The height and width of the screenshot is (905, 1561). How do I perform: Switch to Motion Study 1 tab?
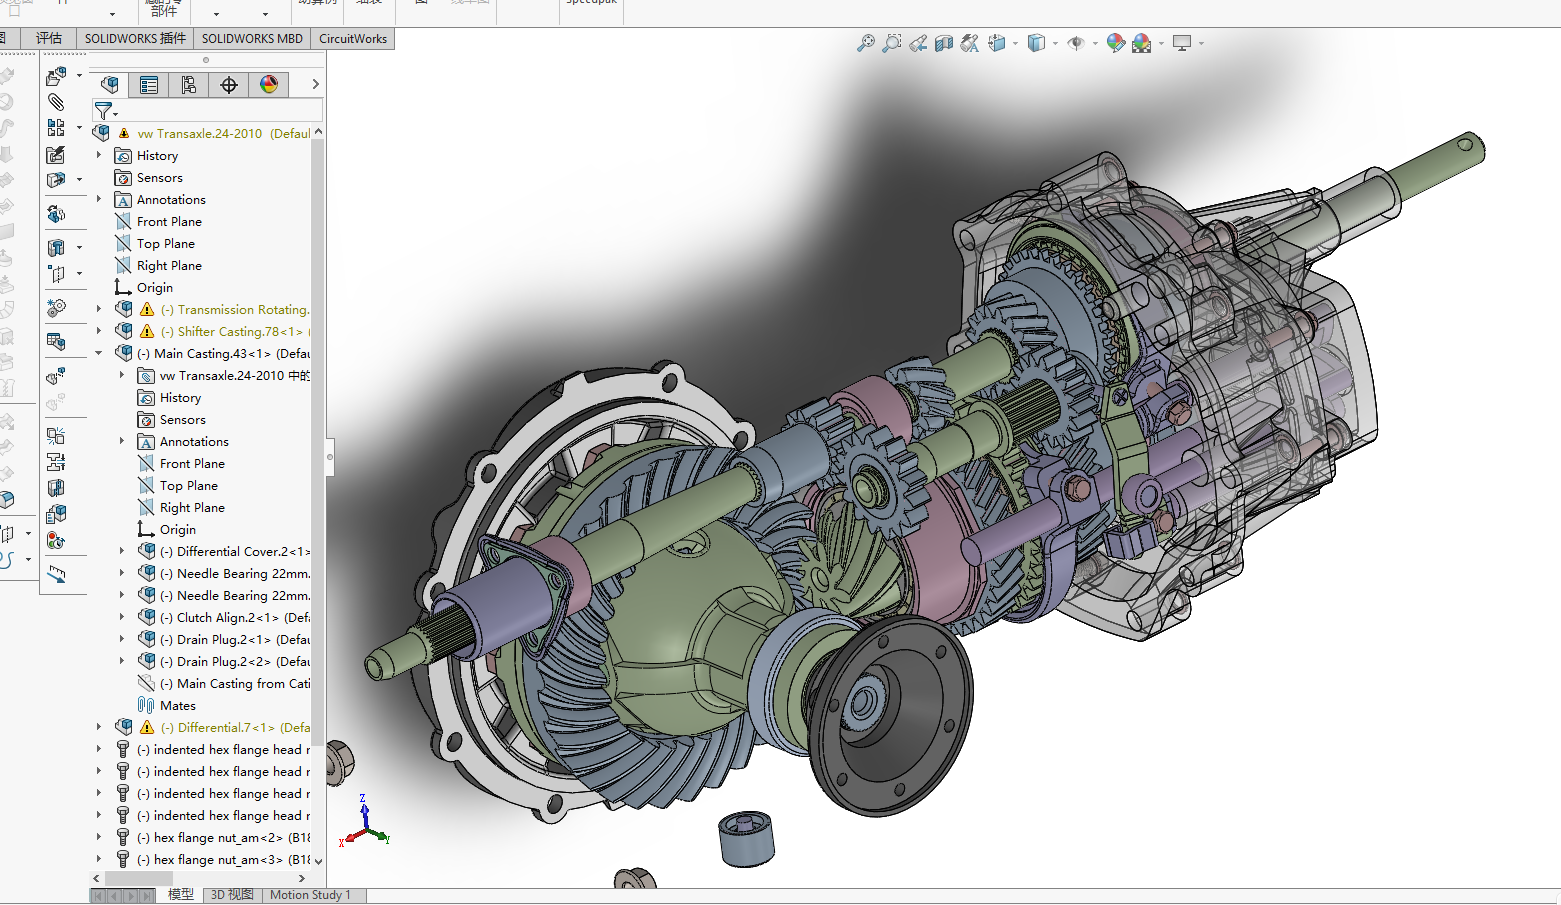point(310,895)
